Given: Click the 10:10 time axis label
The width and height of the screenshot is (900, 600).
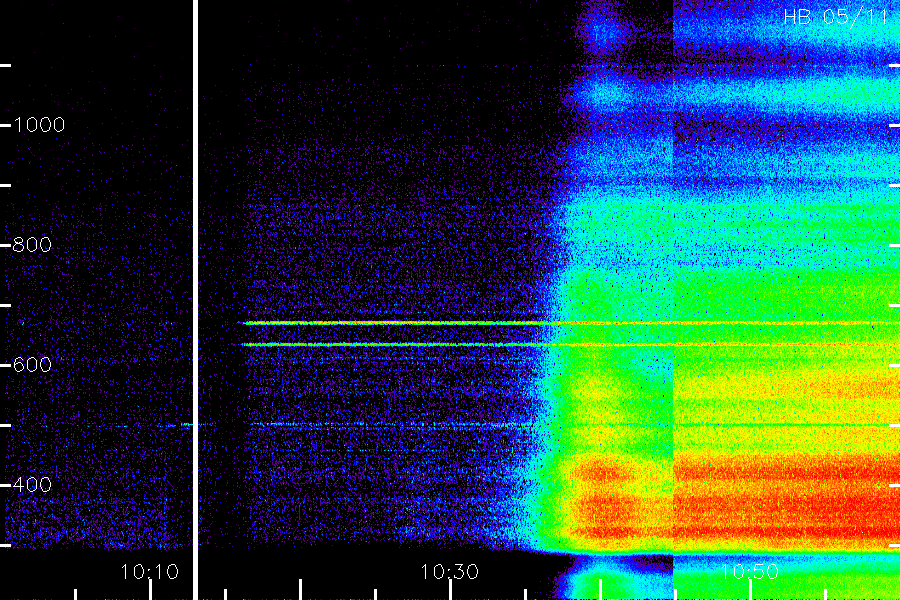Looking at the screenshot, I should point(149,571).
